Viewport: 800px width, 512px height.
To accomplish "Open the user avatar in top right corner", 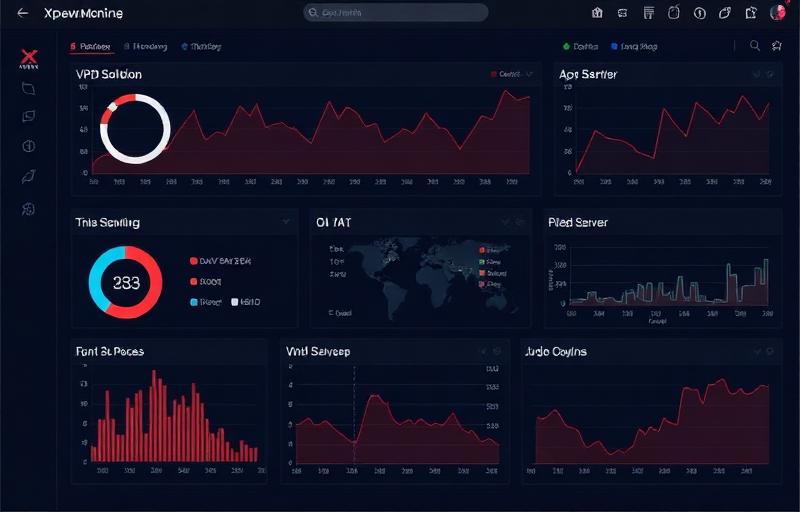I will 776,13.
